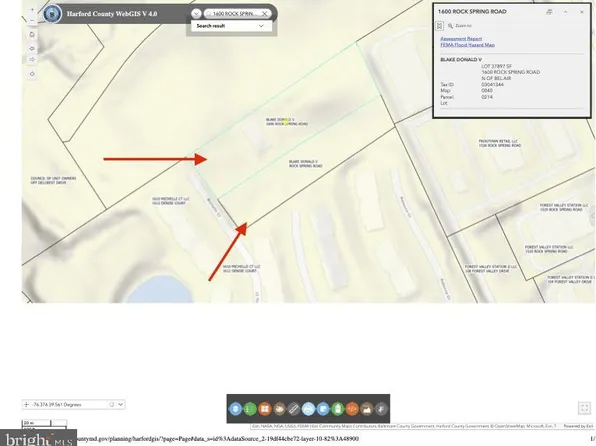The width and height of the screenshot is (596, 446).
Task: Select the ruler measurement tool
Action: point(293,409)
